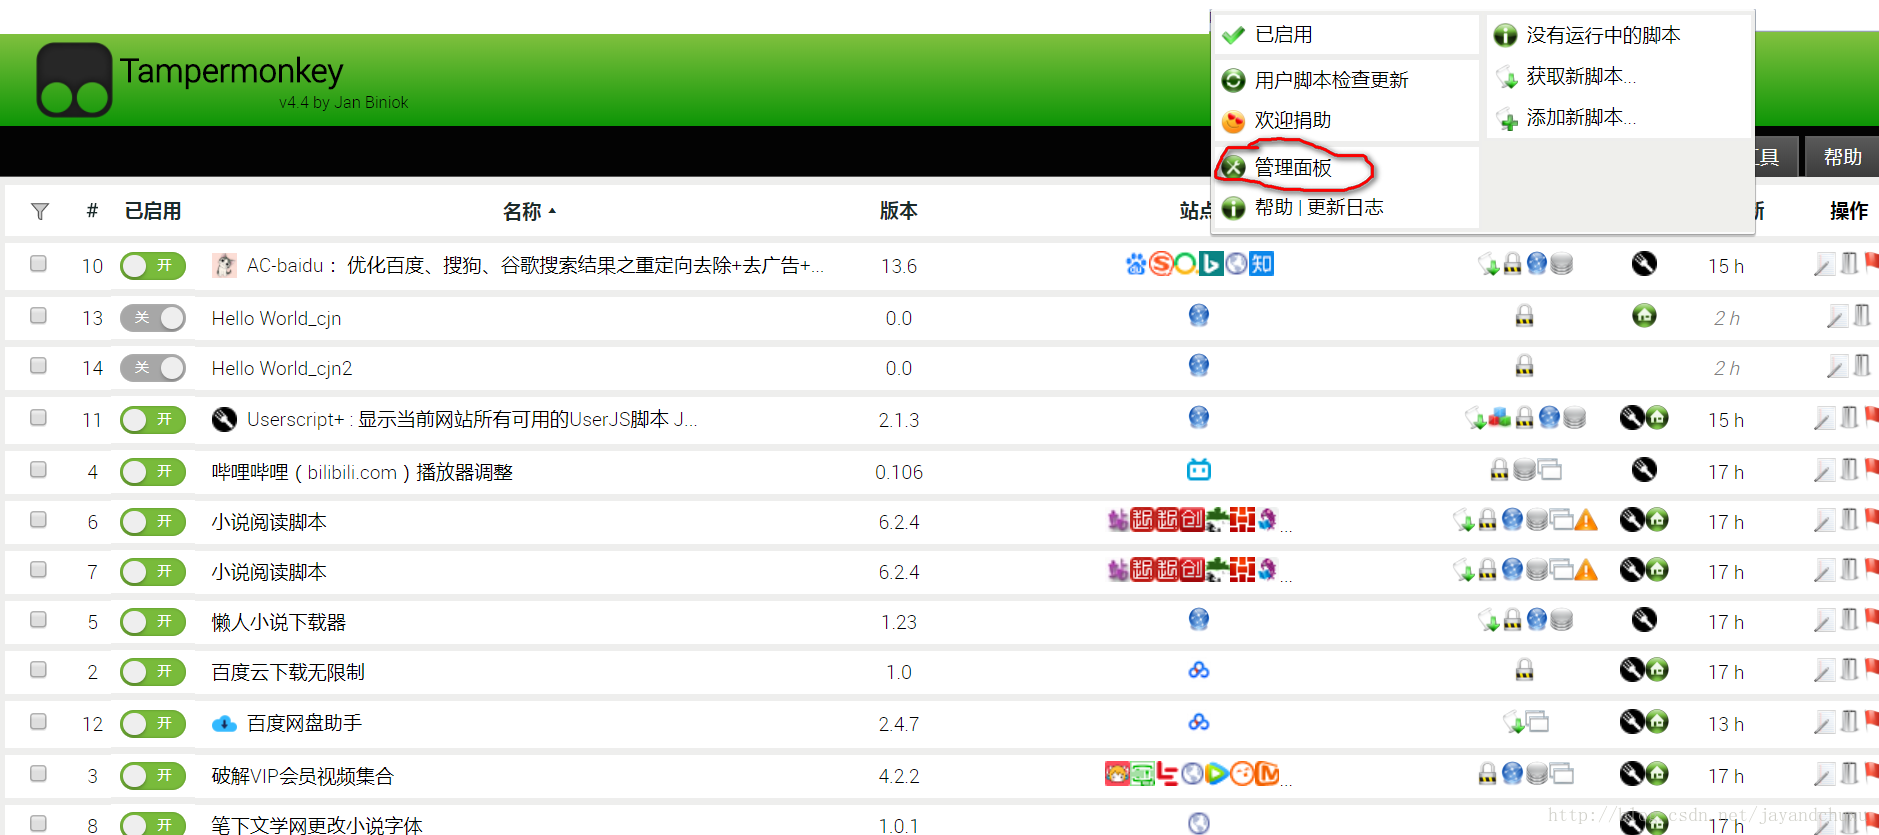1879x835 pixels.
Task: Click version 4.2.2 of 破解VIP会员视频集合
Action: tap(899, 776)
